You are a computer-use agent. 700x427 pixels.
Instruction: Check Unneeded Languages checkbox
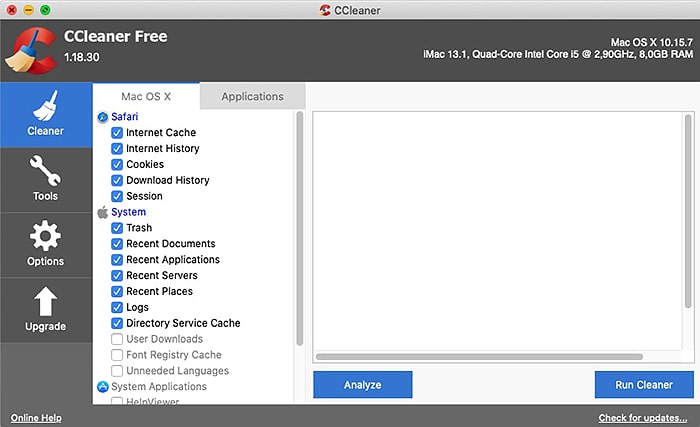(x=117, y=371)
